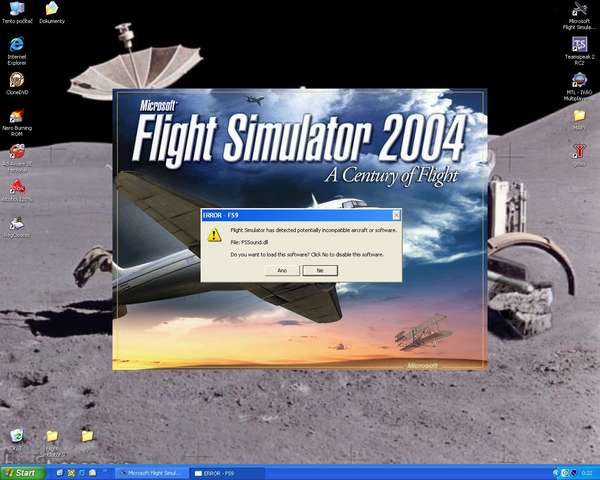The image size is (600, 480).
Task: Open the Dokumenty folder icon
Action: pyautogui.click(x=52, y=13)
